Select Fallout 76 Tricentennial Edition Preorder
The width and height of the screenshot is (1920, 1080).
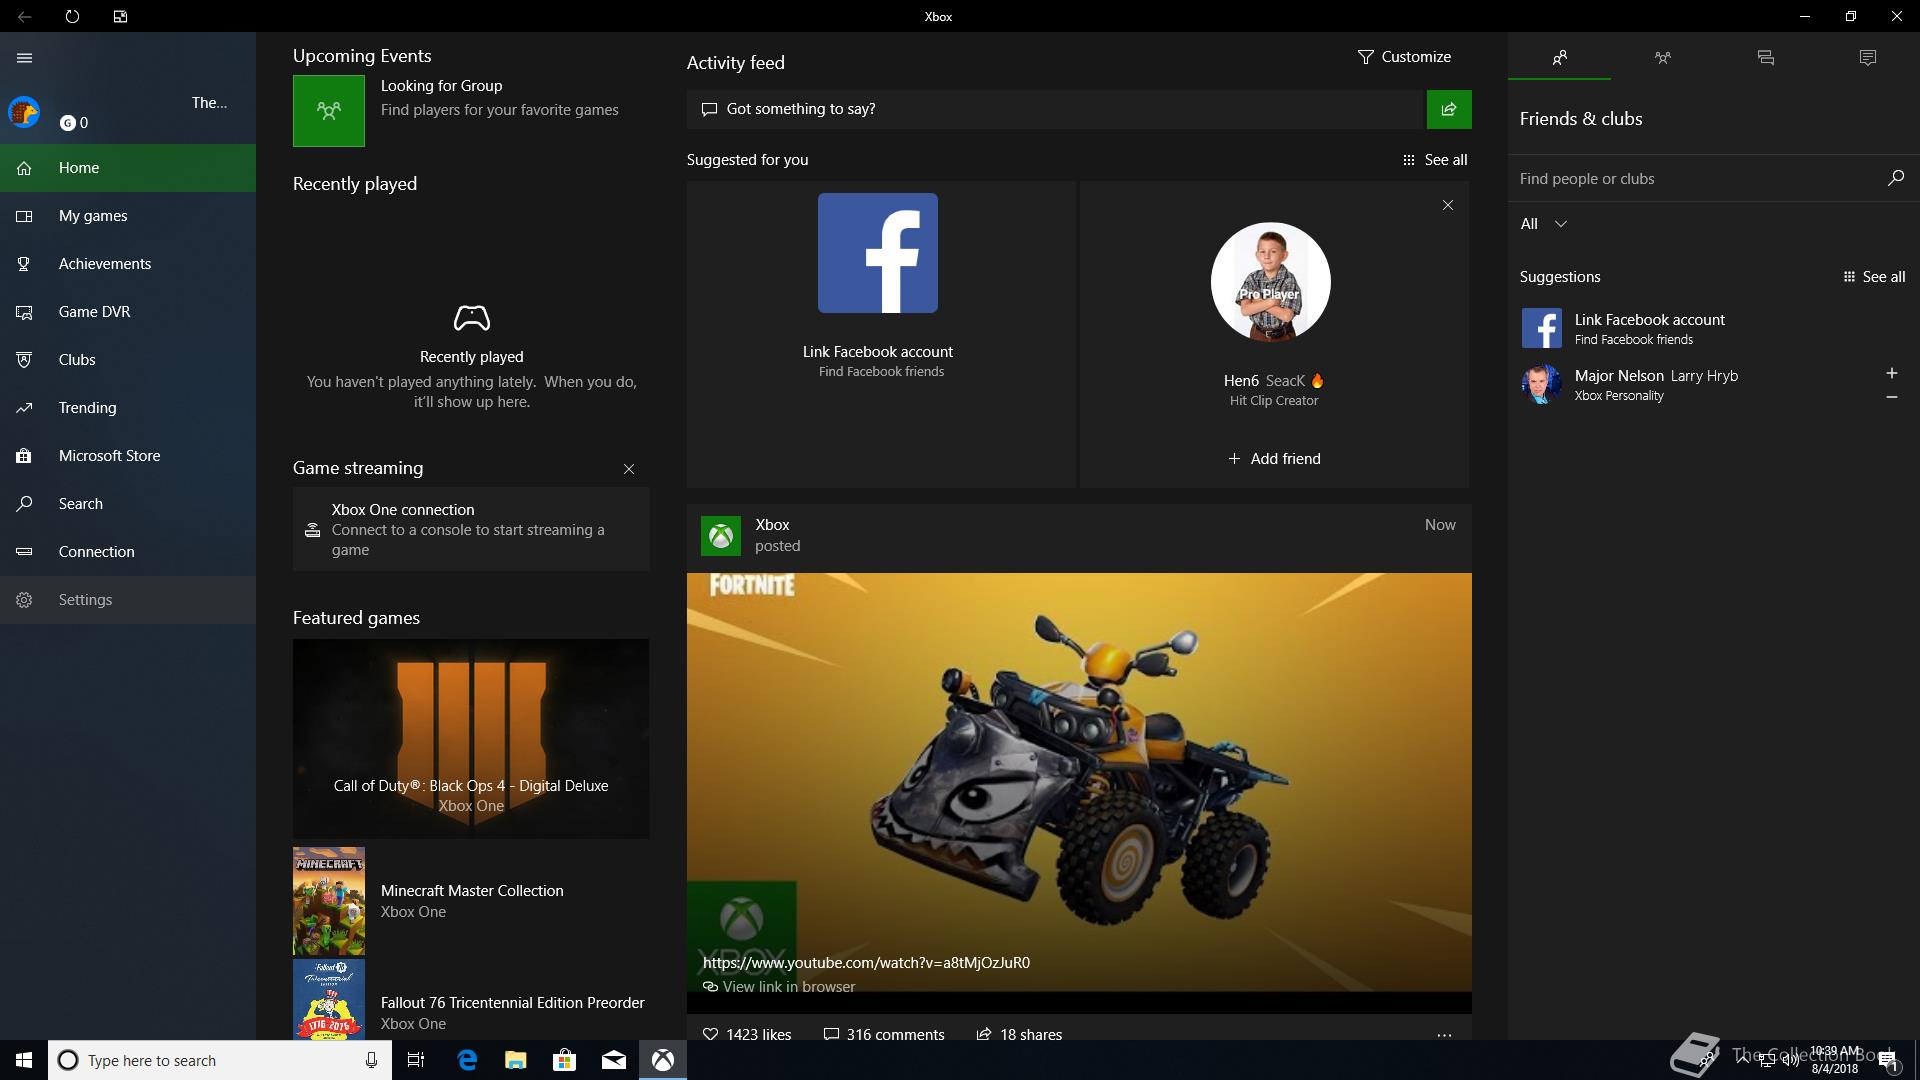coord(512,1002)
